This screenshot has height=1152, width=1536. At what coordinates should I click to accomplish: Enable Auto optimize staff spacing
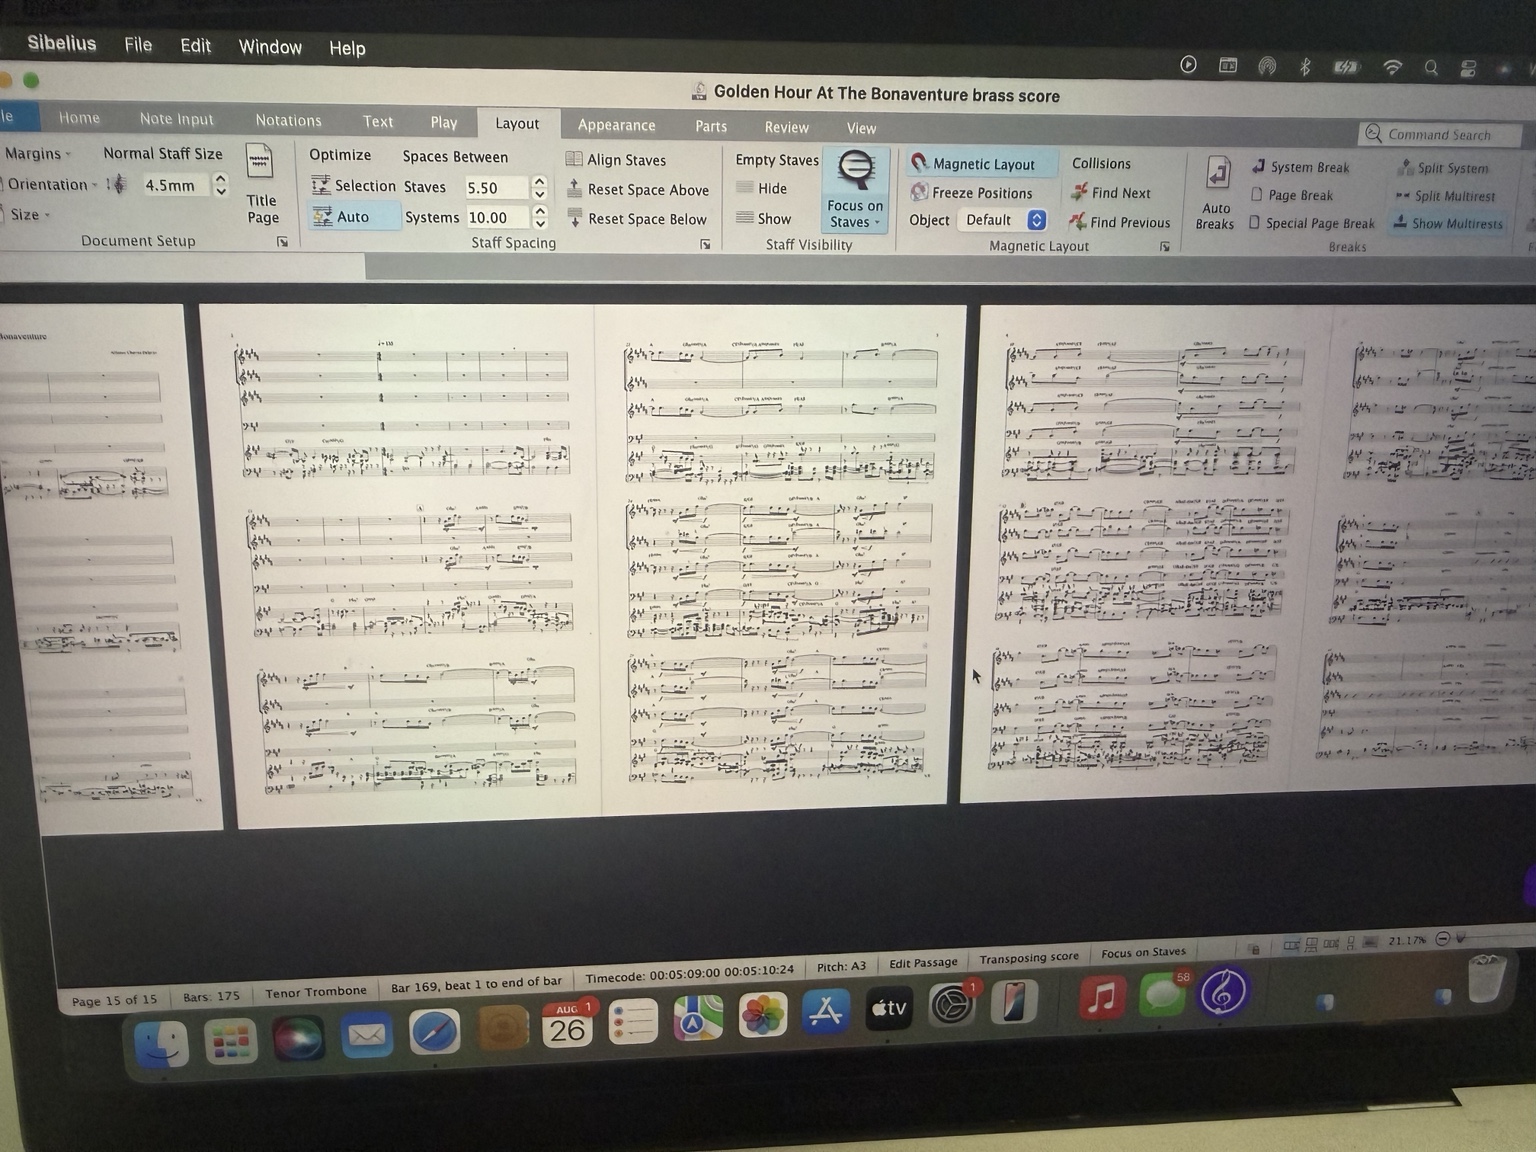[341, 216]
